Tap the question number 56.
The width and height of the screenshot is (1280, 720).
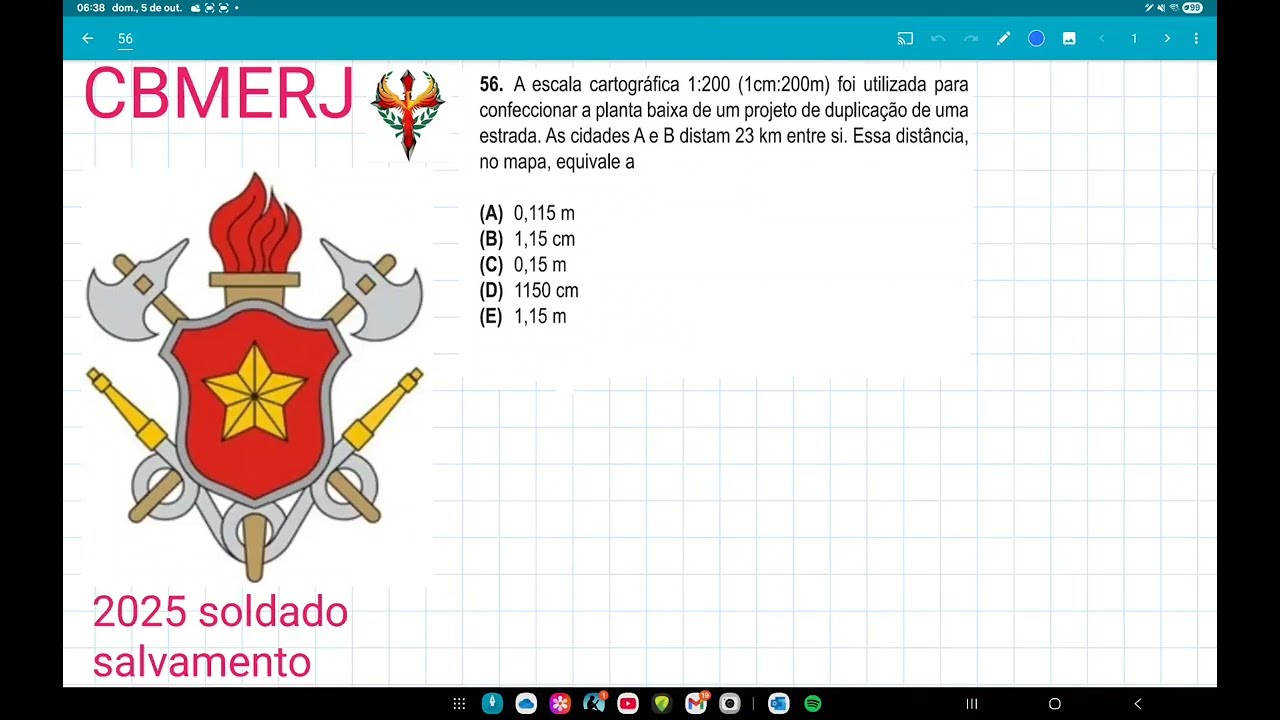tap(490, 84)
